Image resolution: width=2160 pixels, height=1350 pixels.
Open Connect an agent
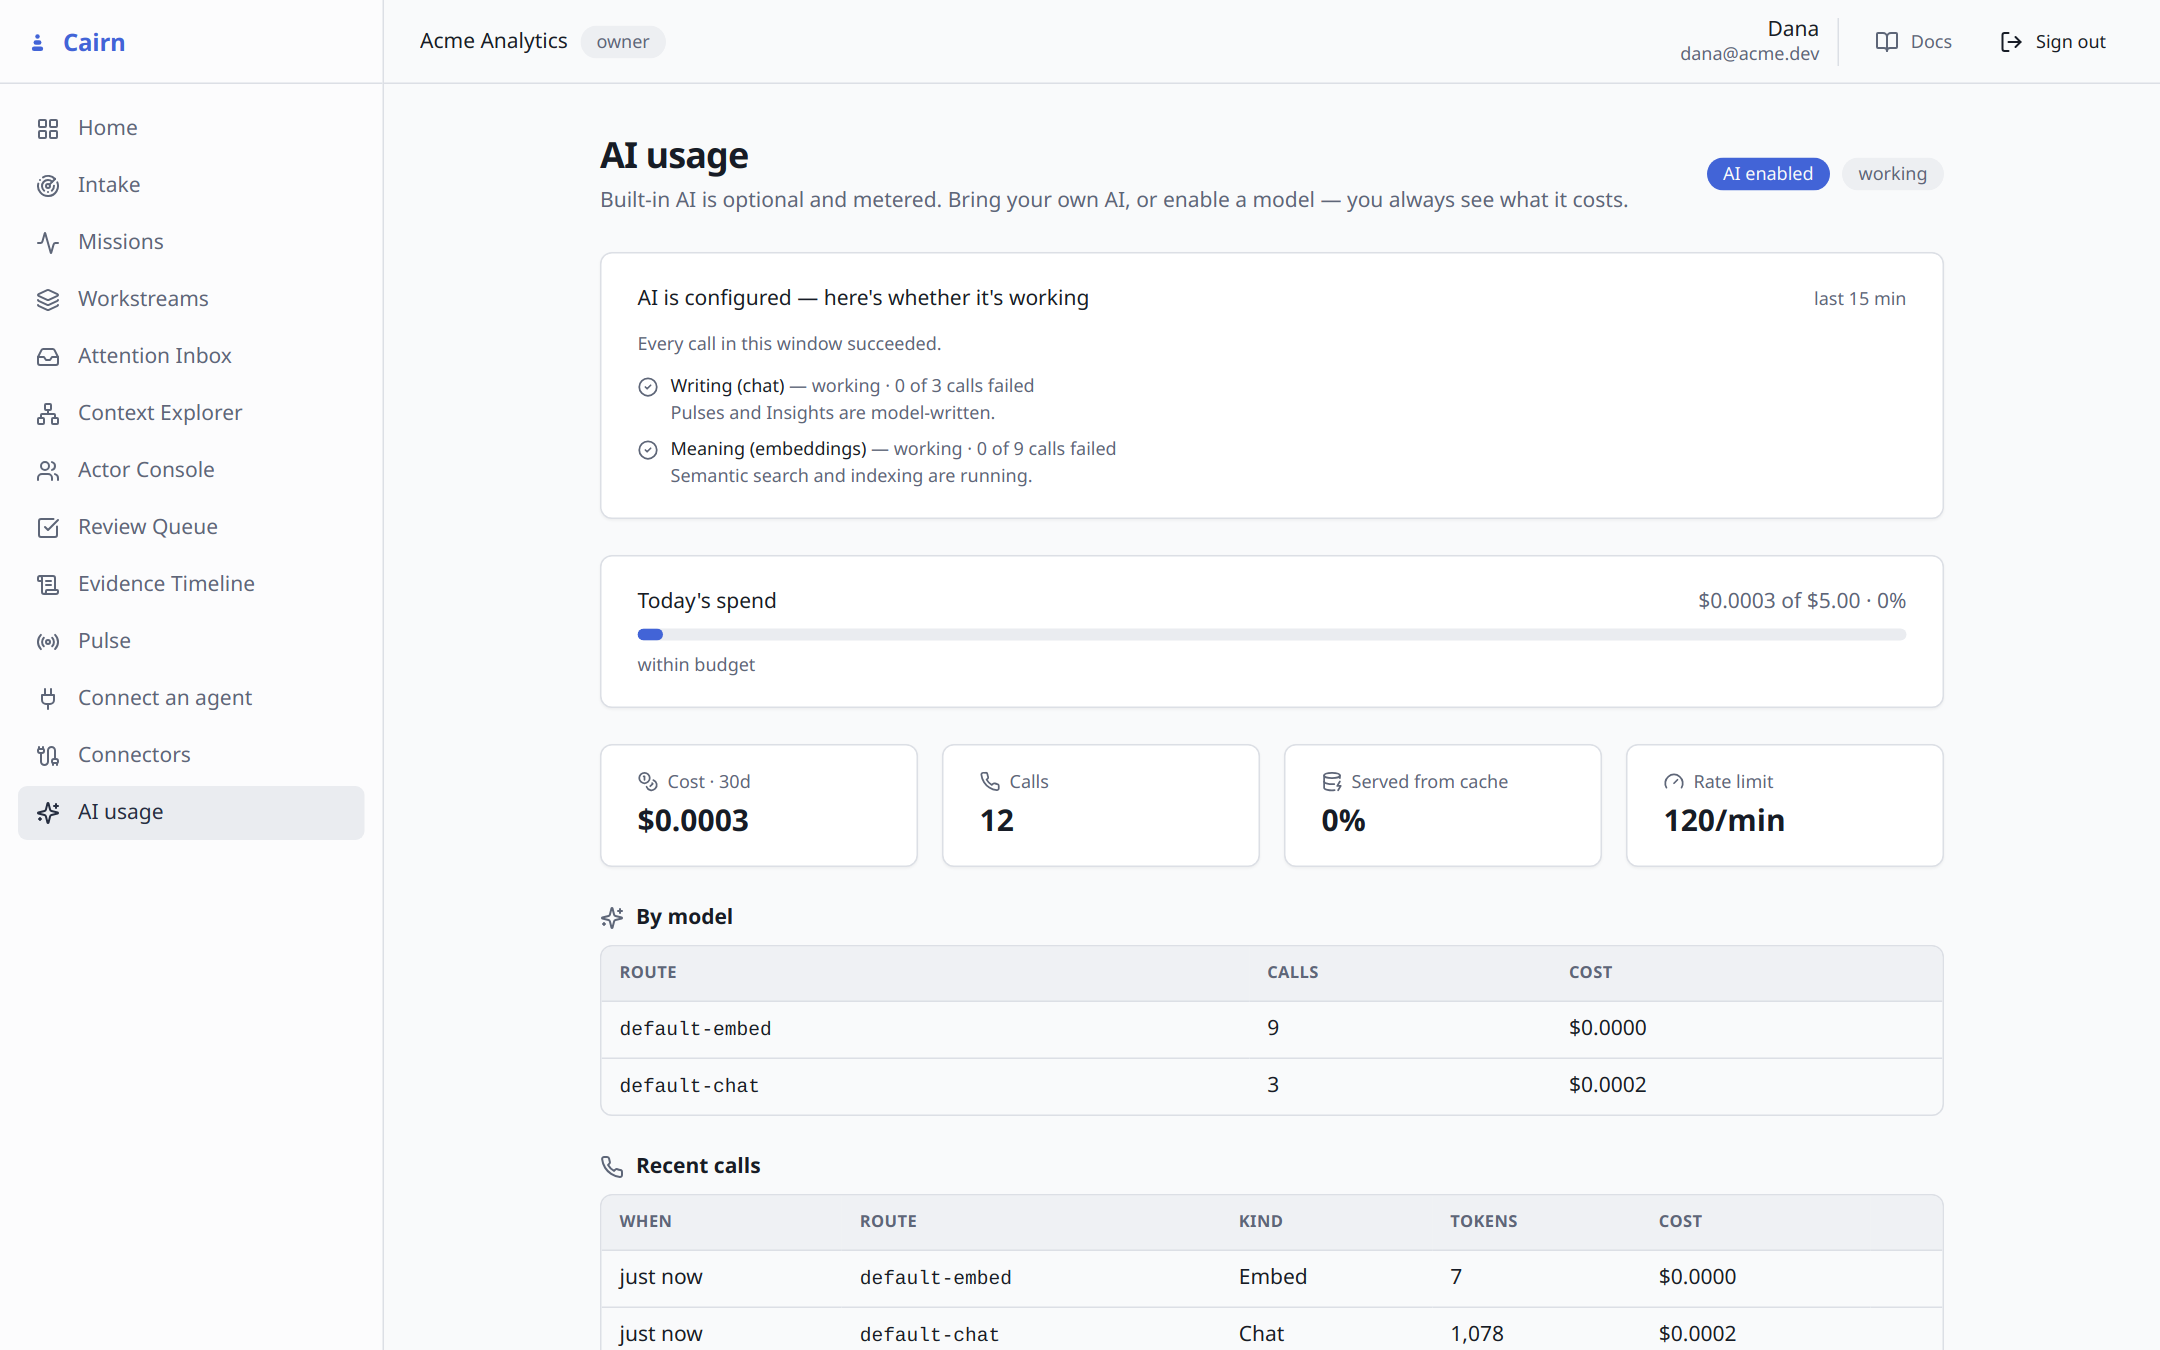pyautogui.click(x=191, y=698)
